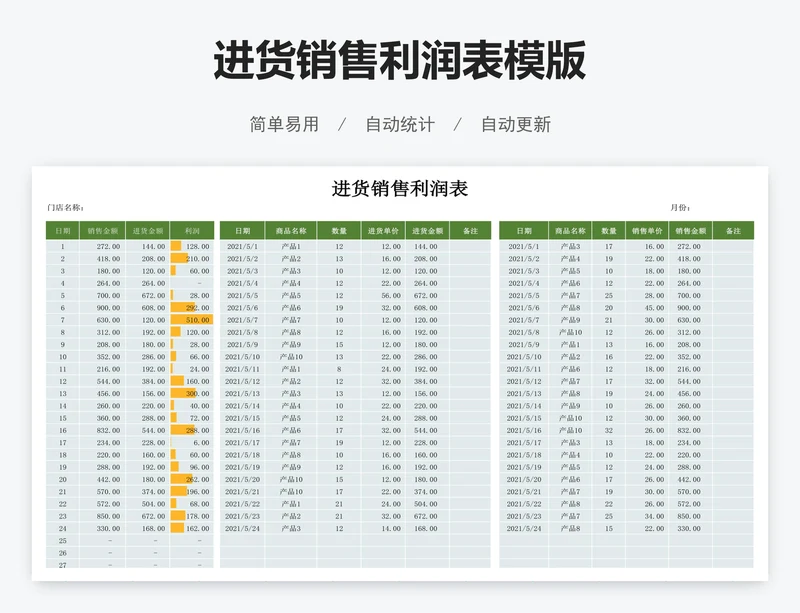
Task: Select the "日期" header in the summary table
Action: click(63, 231)
